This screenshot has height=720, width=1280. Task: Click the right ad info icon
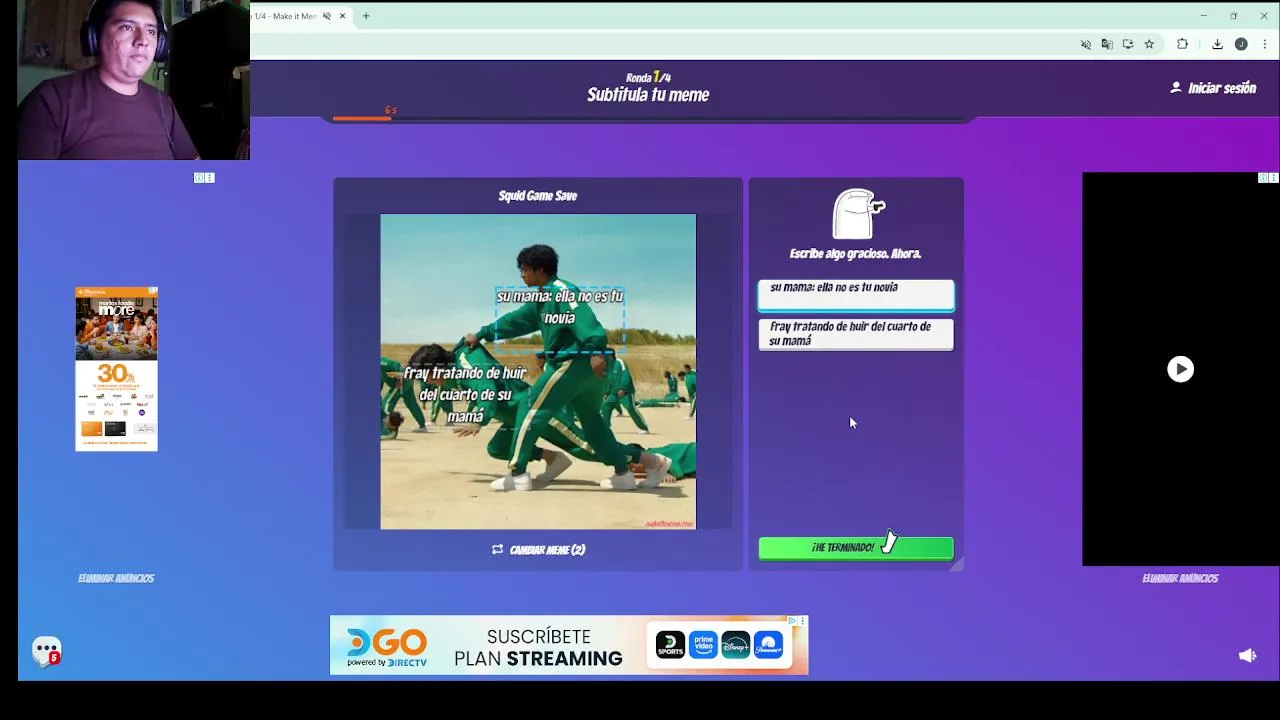(x=1263, y=178)
